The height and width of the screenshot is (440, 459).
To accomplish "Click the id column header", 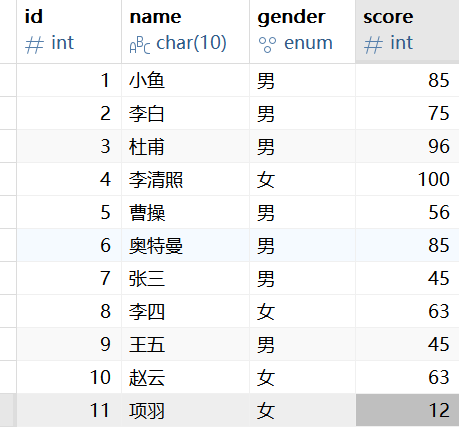I will (69, 31).
